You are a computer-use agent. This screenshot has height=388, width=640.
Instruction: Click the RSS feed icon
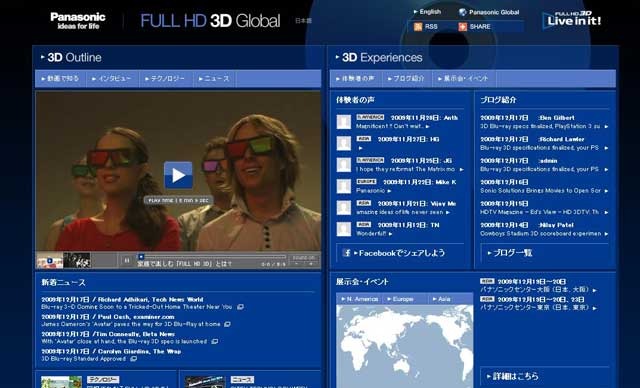(418, 27)
